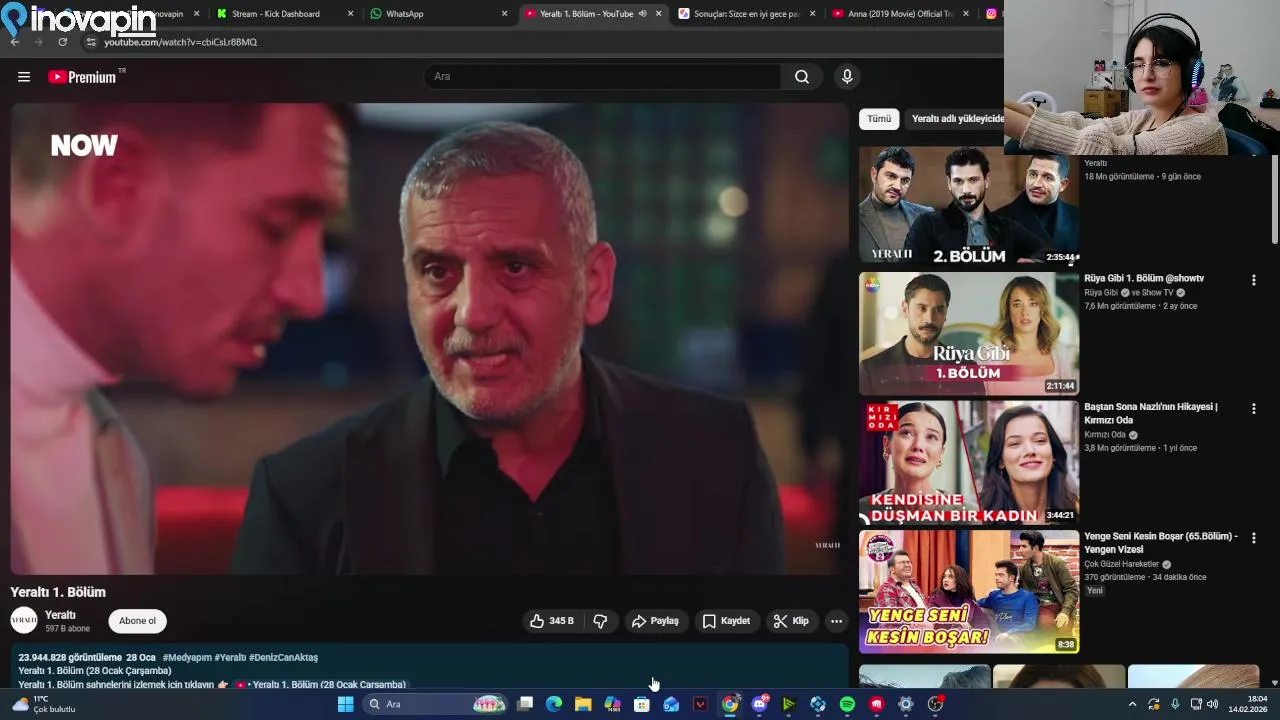Click the YouTube page vertical scrollbar
The image size is (1280, 720).
pos(1275,200)
